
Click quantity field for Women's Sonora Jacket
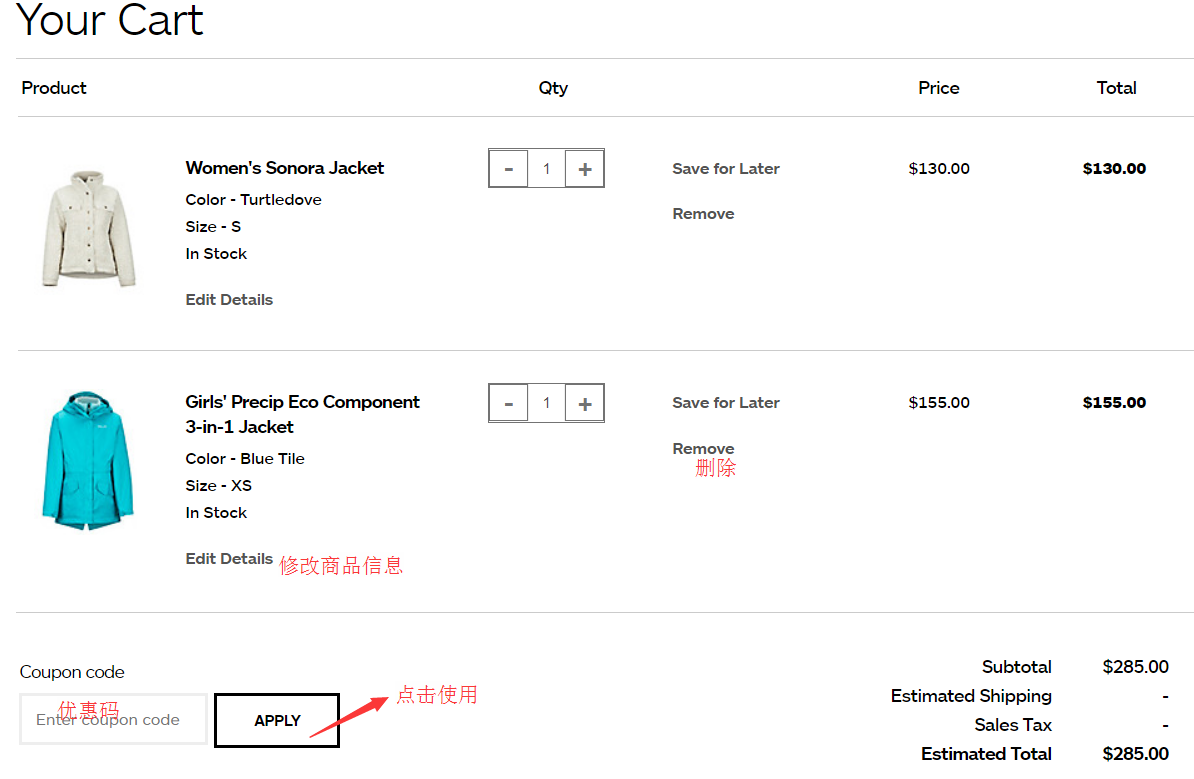(546, 169)
